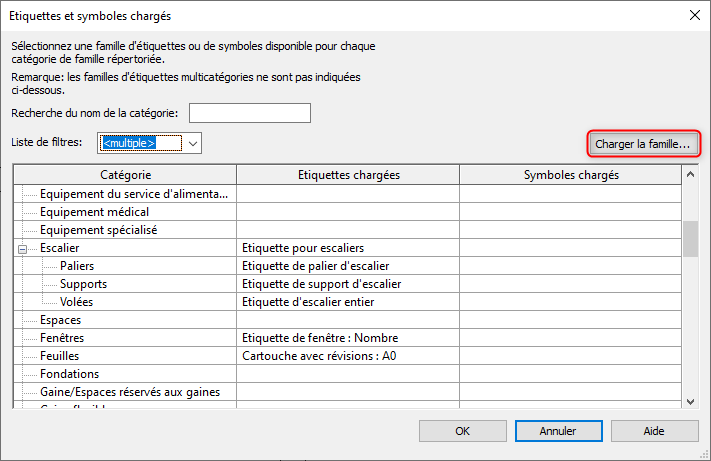Screen dimensions: 711x461
Task: Select the Supports subcategory row
Action: point(83,284)
